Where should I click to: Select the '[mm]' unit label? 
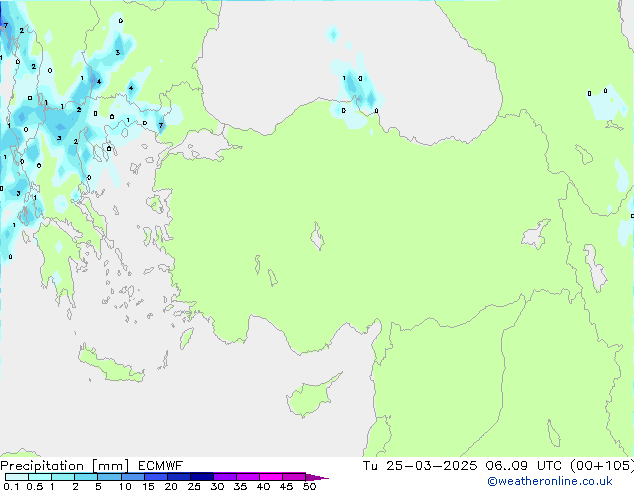(110, 466)
